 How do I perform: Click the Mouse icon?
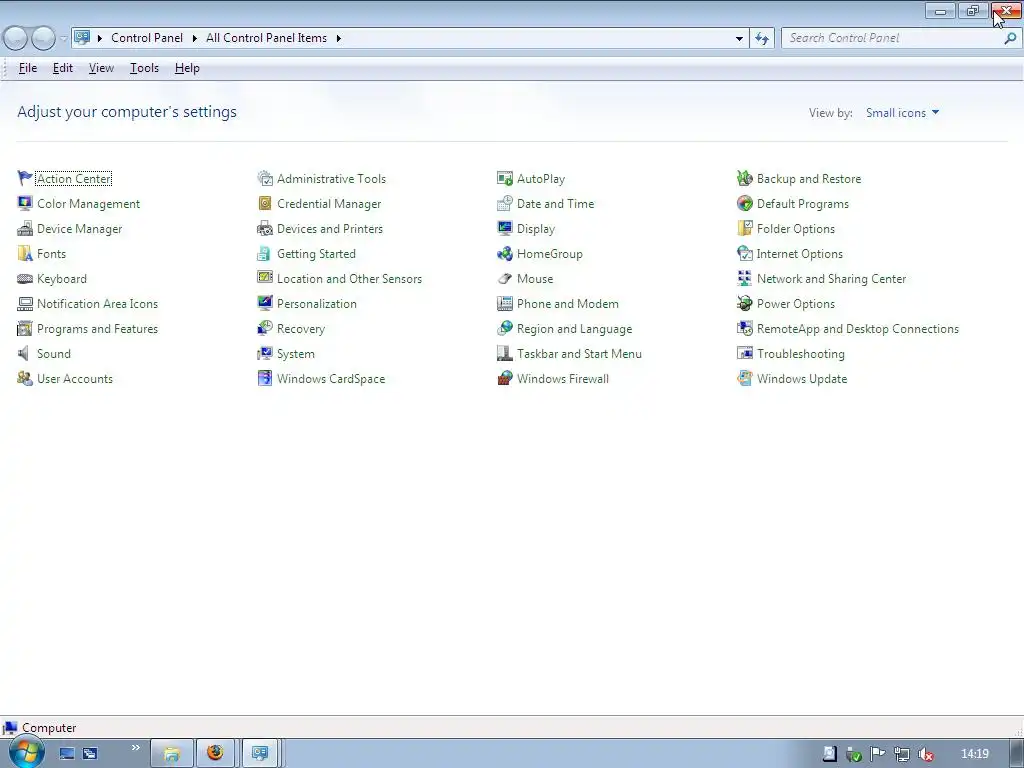coord(505,279)
